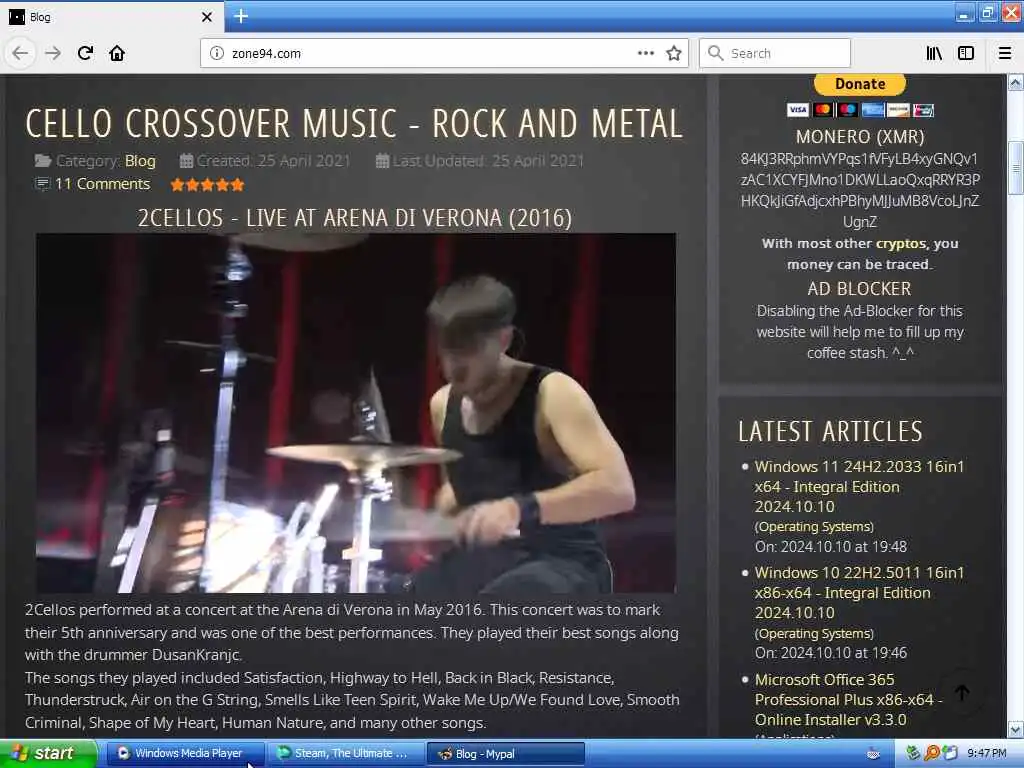Open the cryptos link in sidebar
The width and height of the screenshot is (1024, 768).
tap(901, 244)
